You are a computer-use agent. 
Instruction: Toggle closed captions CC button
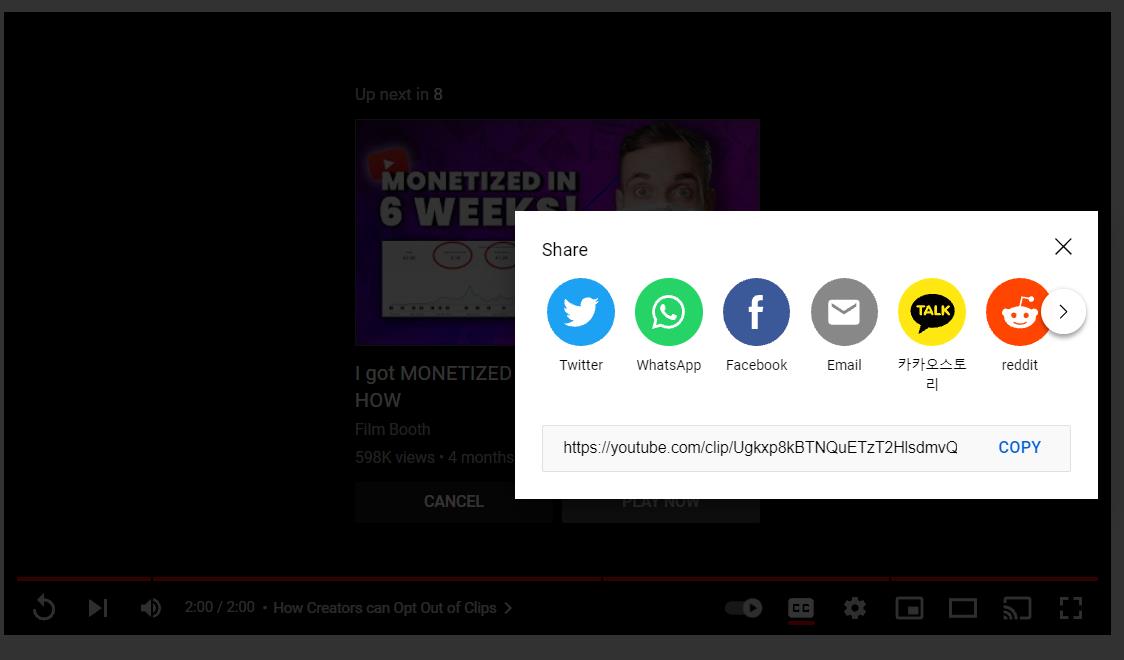coord(801,608)
